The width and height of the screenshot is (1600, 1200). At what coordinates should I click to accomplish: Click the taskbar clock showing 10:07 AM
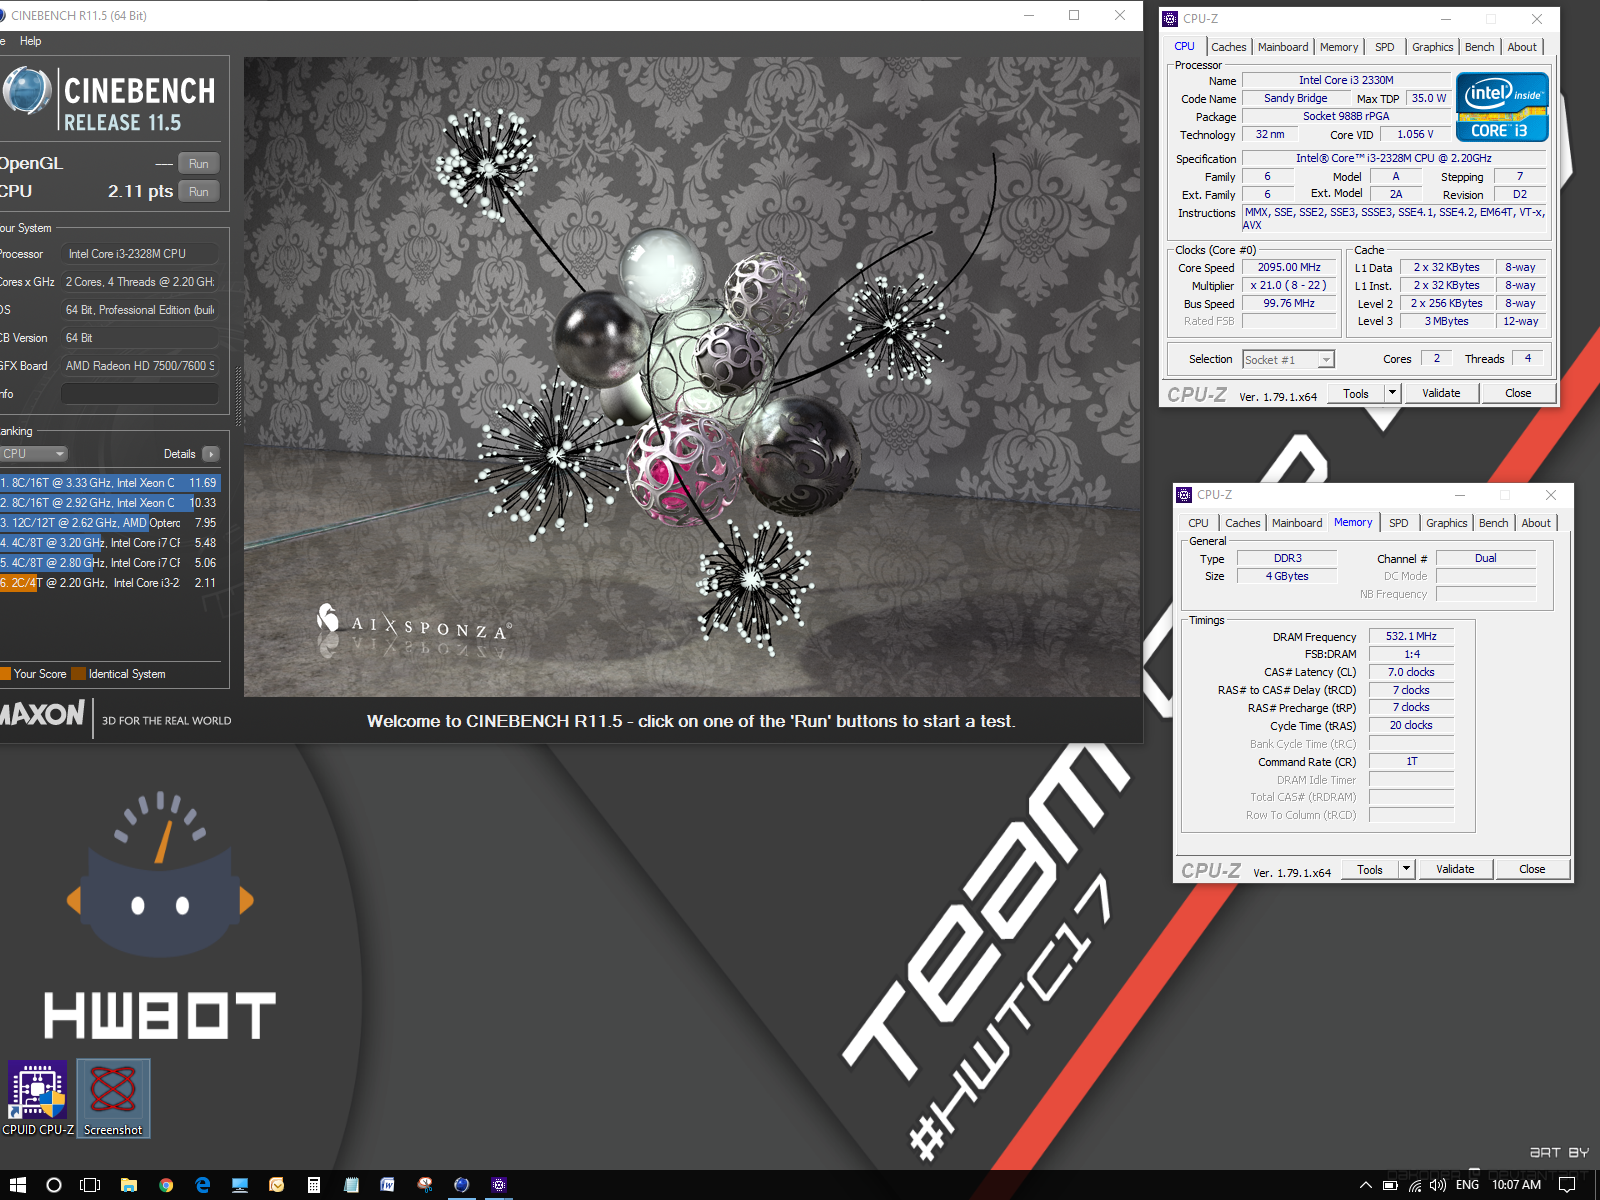point(1516,1185)
